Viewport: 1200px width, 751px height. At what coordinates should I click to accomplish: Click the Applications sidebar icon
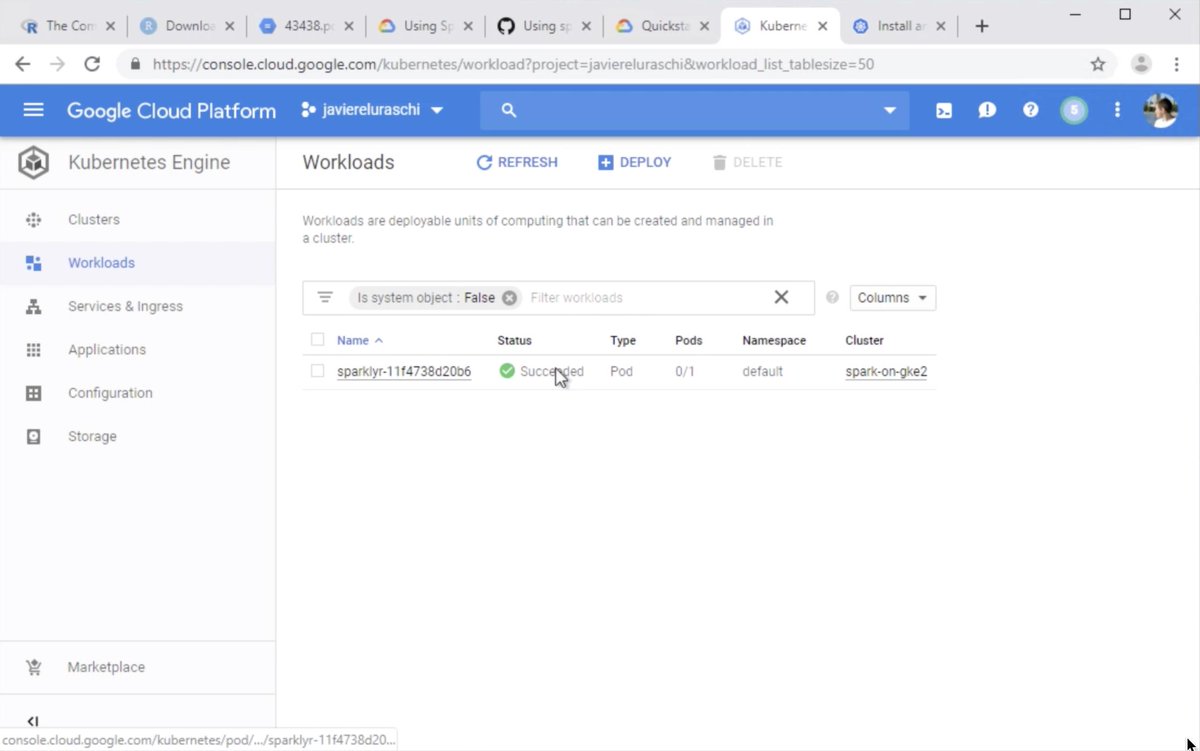(x=34, y=349)
